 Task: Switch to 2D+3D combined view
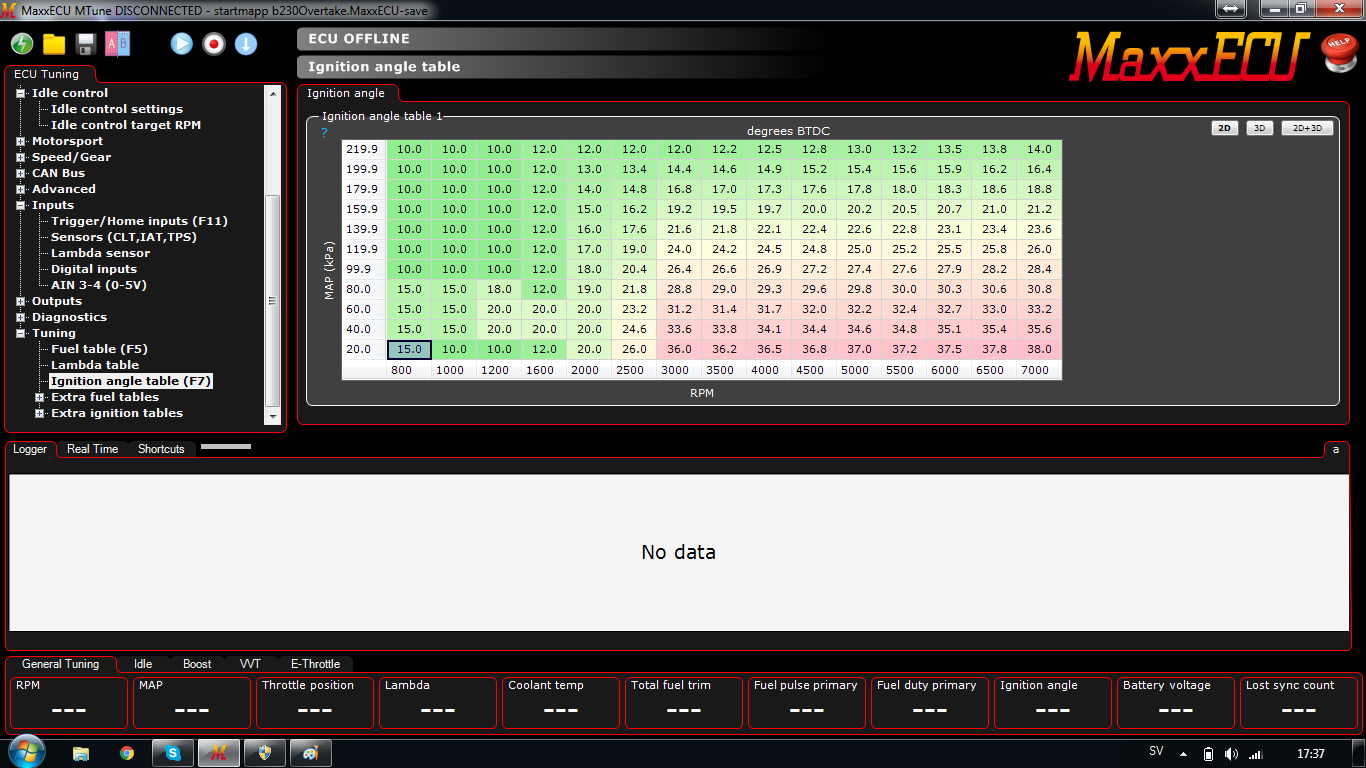coord(1307,128)
